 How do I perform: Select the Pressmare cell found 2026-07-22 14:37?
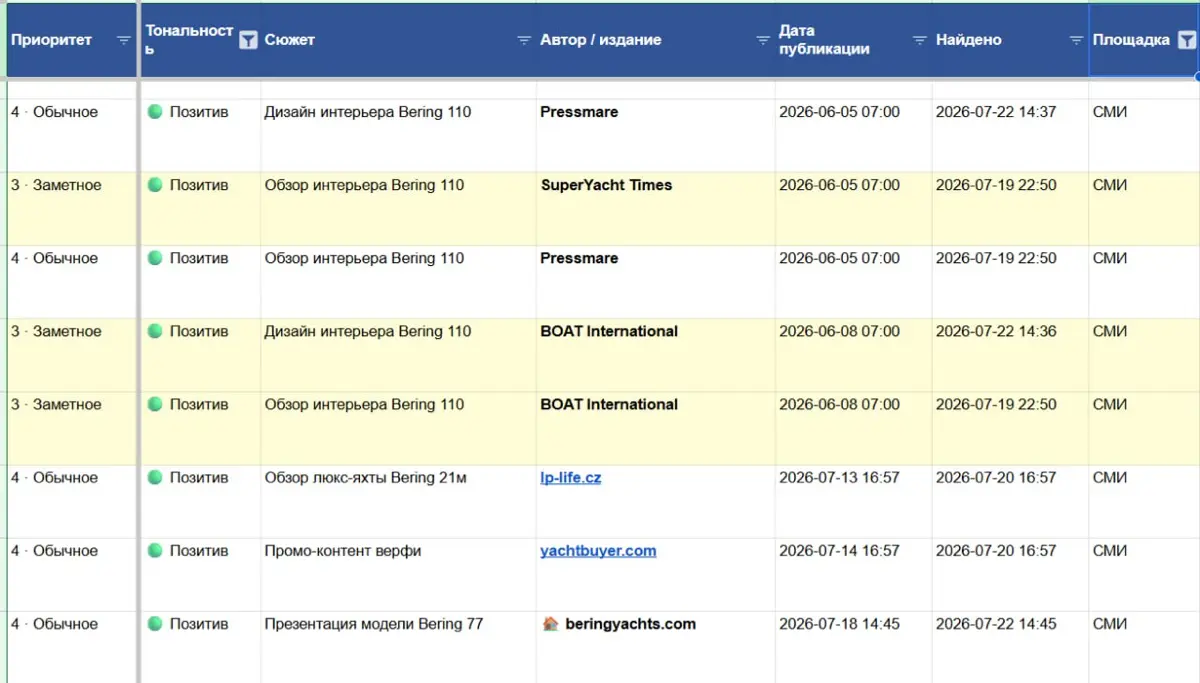point(655,136)
